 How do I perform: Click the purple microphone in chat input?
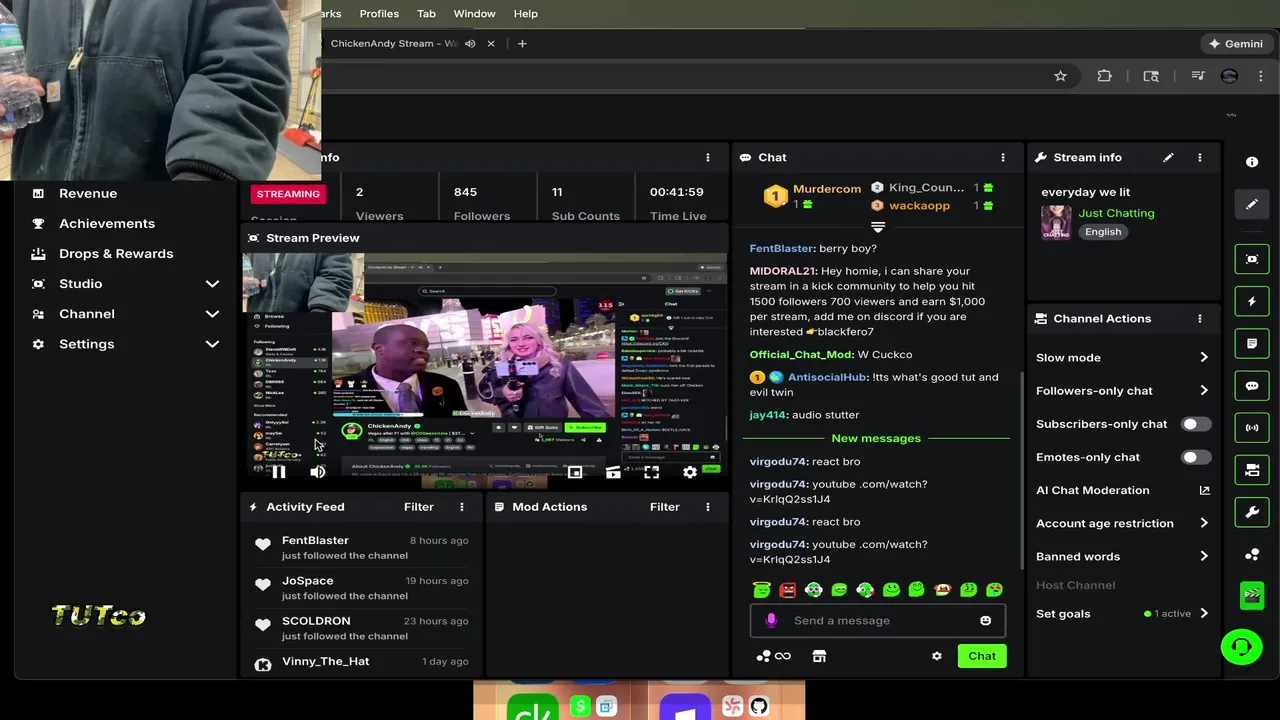coord(771,621)
